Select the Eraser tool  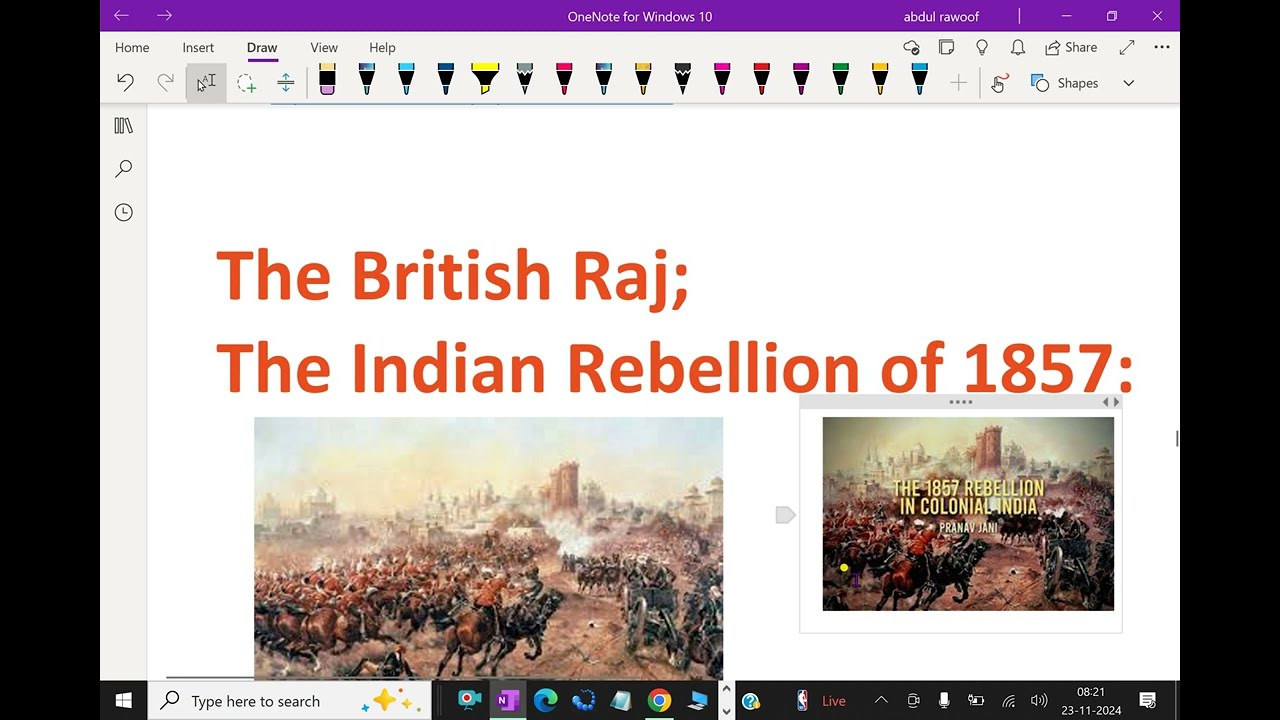(x=327, y=79)
